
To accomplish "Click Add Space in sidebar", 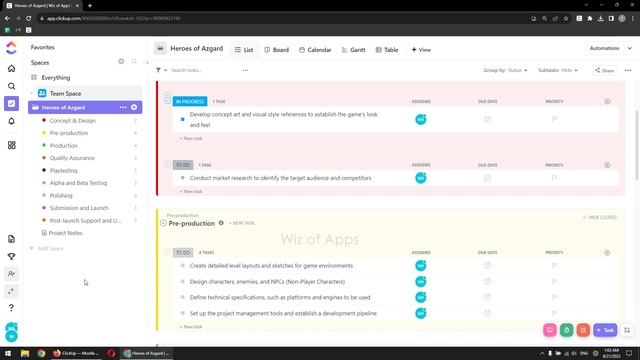I will pos(47,248).
